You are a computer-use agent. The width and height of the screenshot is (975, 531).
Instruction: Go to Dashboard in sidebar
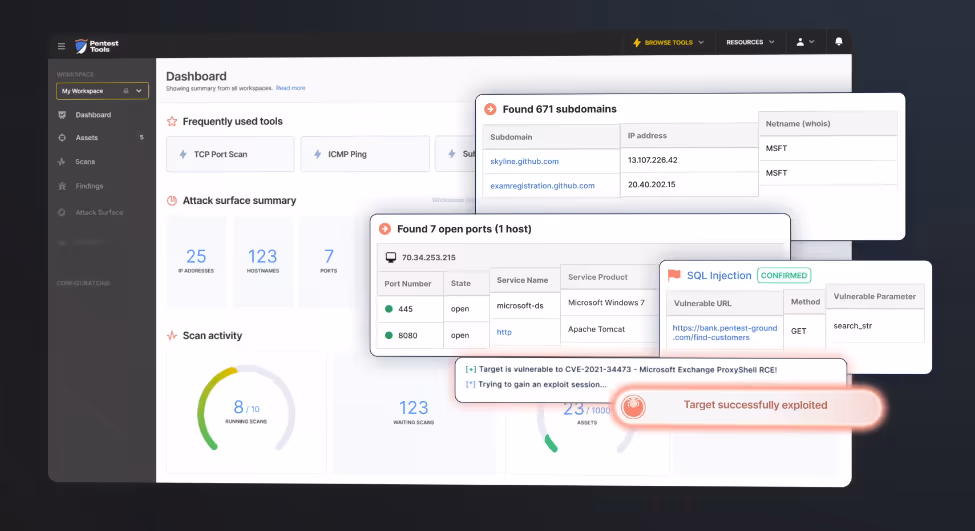click(93, 115)
